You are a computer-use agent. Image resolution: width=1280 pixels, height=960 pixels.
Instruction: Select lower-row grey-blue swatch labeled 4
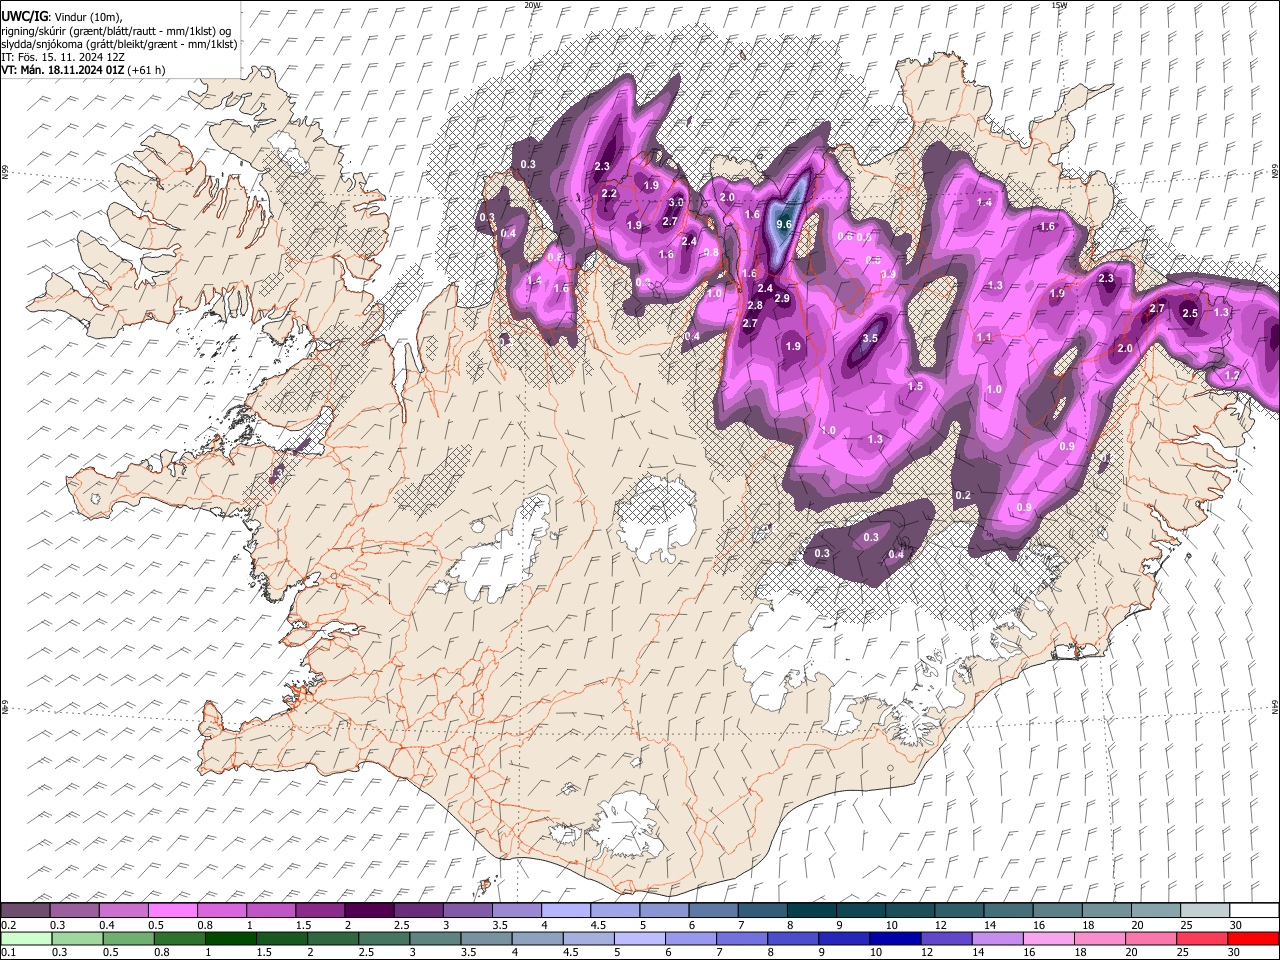tap(537, 938)
